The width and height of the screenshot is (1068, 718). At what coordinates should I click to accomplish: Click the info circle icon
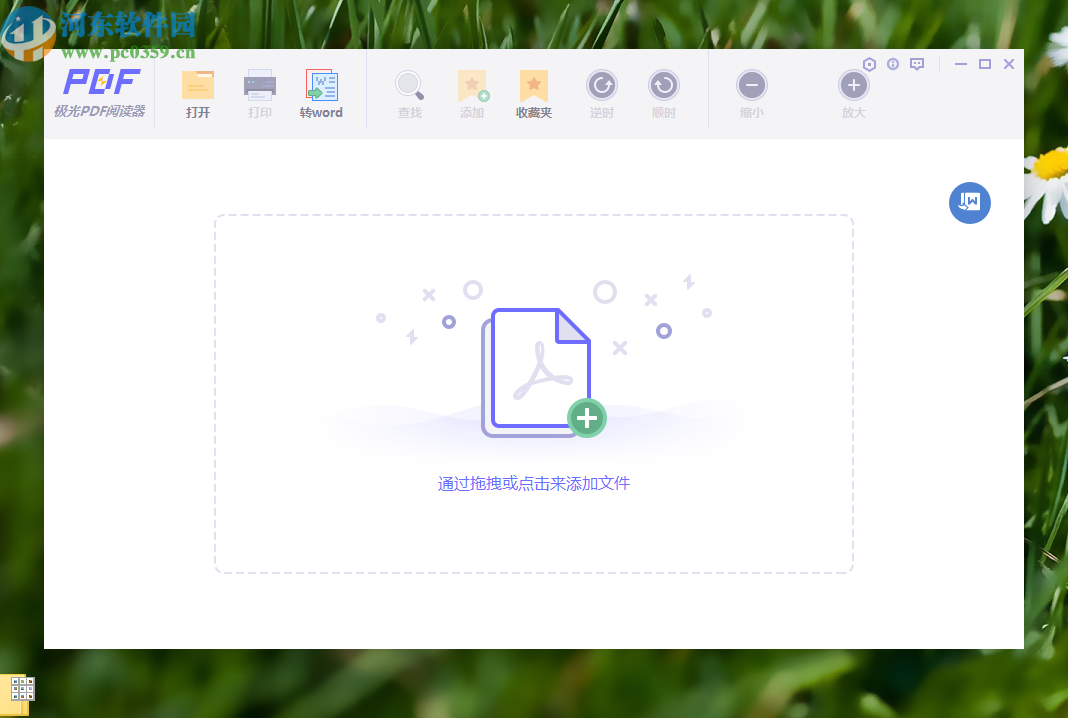[893, 63]
